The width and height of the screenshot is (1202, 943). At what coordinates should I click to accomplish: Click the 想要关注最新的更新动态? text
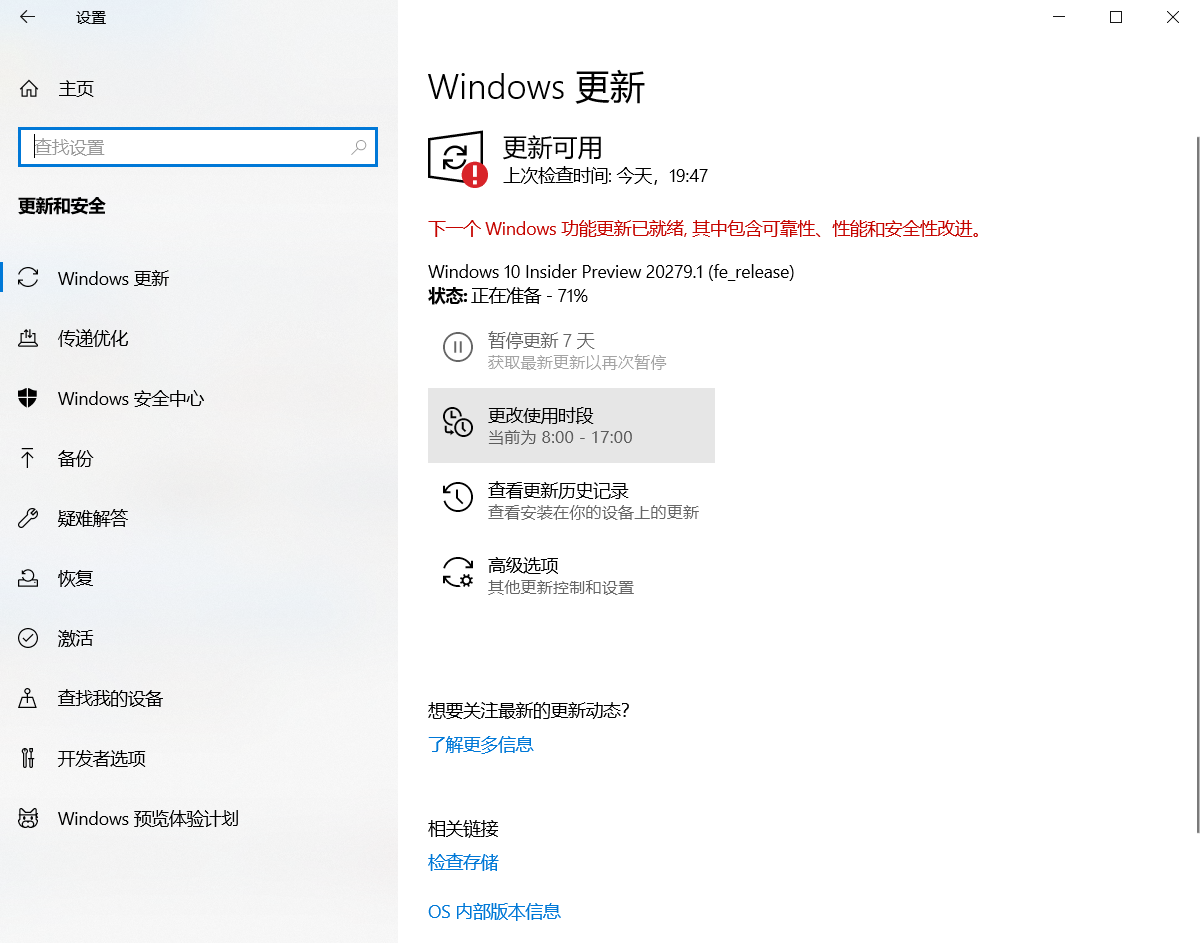[x=529, y=711]
